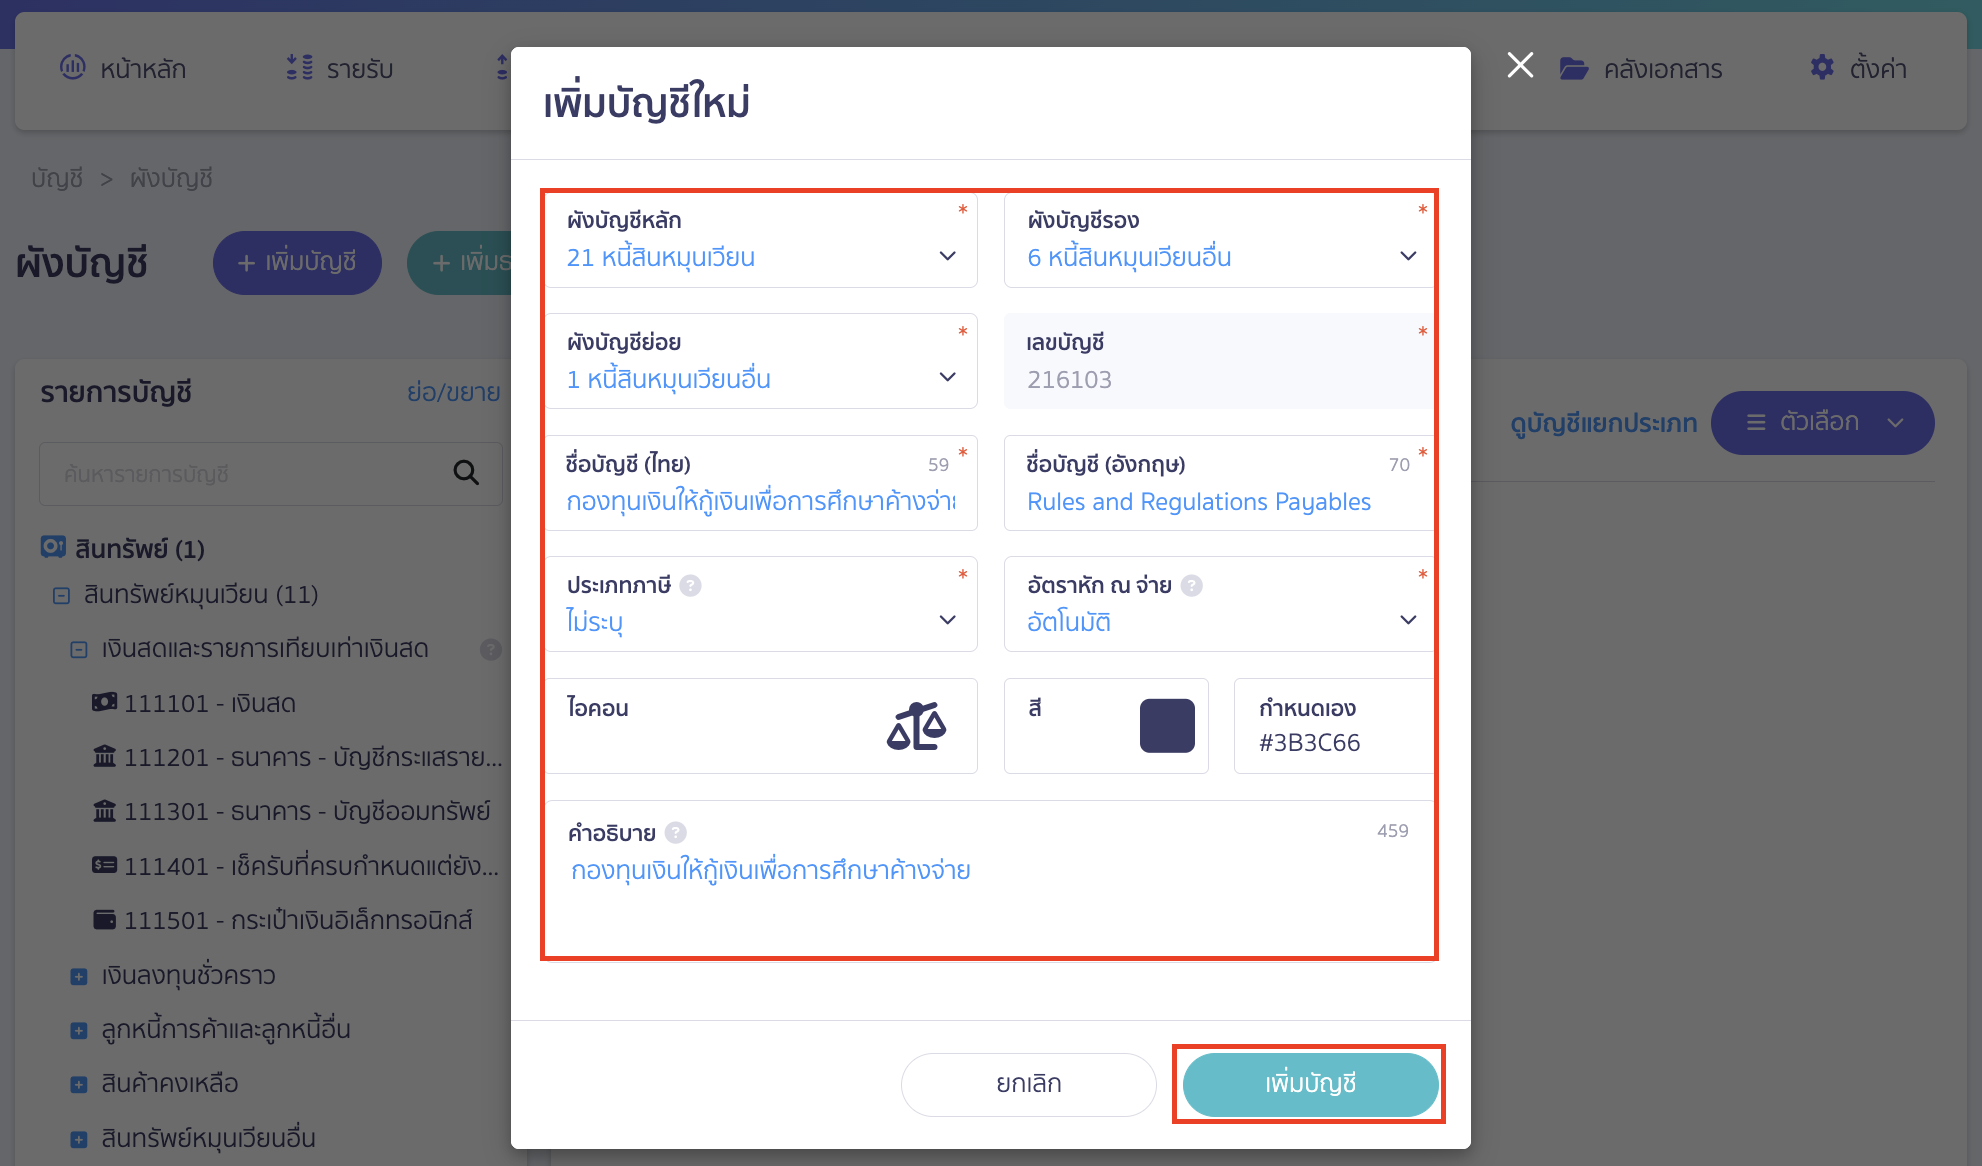
Task: Click the help icon next to คำอธิบาย
Action: 676,832
